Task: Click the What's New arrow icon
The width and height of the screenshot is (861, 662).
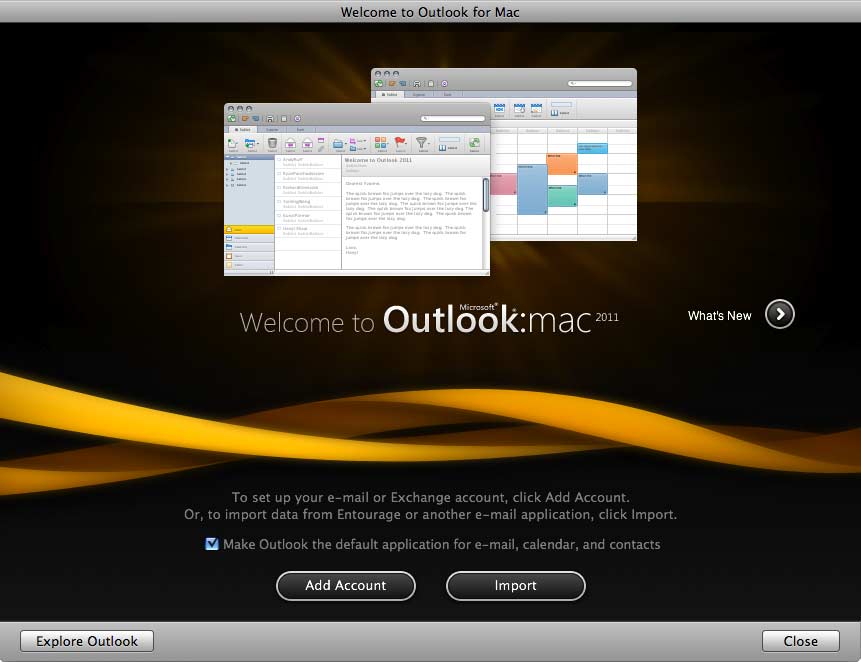Action: pos(780,315)
